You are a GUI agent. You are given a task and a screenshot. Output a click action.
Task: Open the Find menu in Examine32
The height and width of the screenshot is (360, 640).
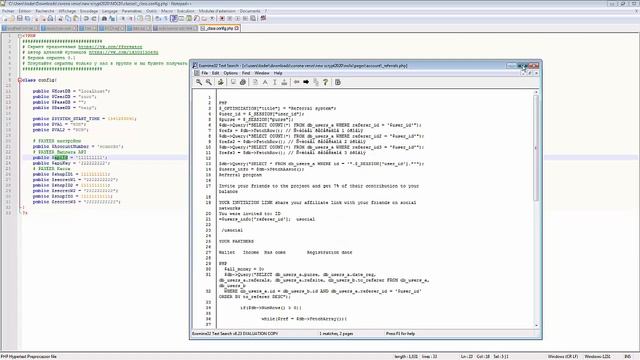(x=246, y=73)
